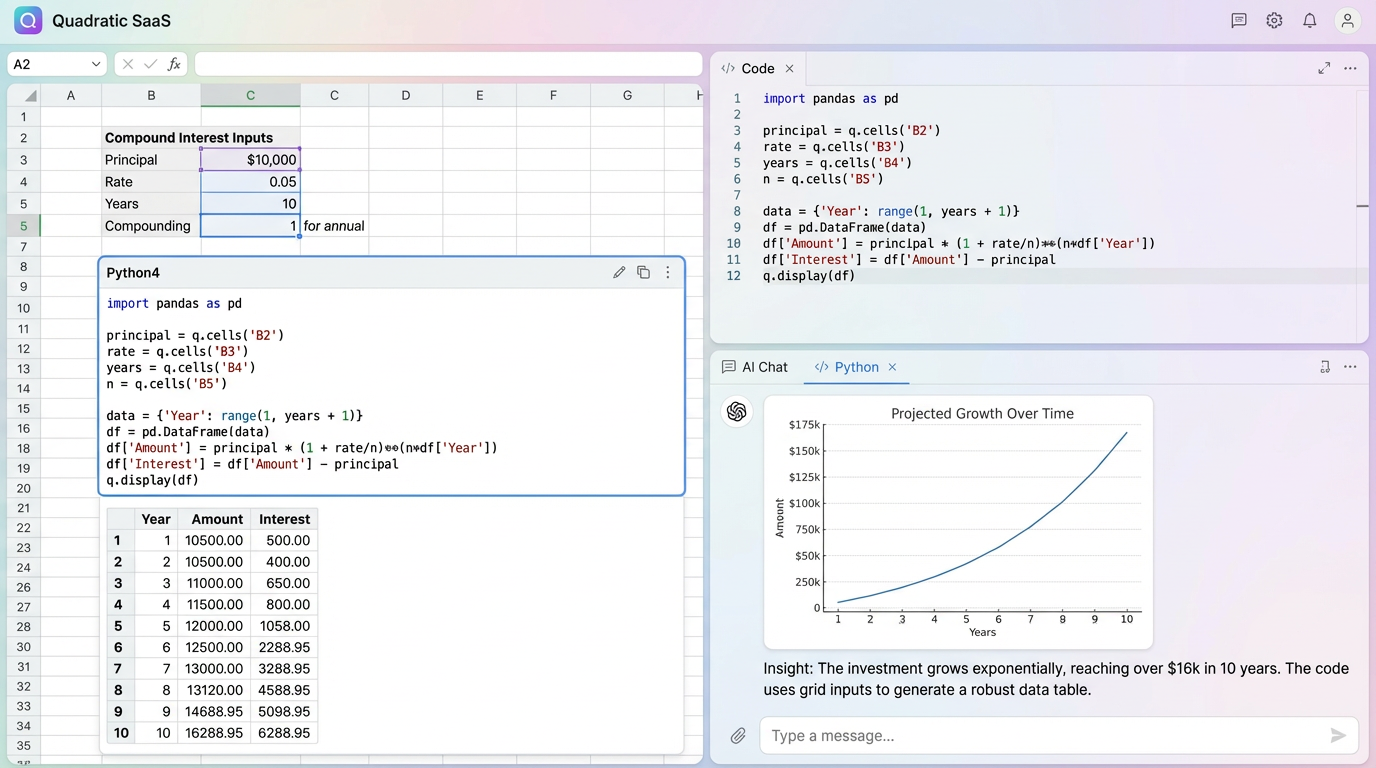Image resolution: width=1376 pixels, height=768 pixels.
Task: Select the cell containing $10,000
Action: (x=250, y=160)
